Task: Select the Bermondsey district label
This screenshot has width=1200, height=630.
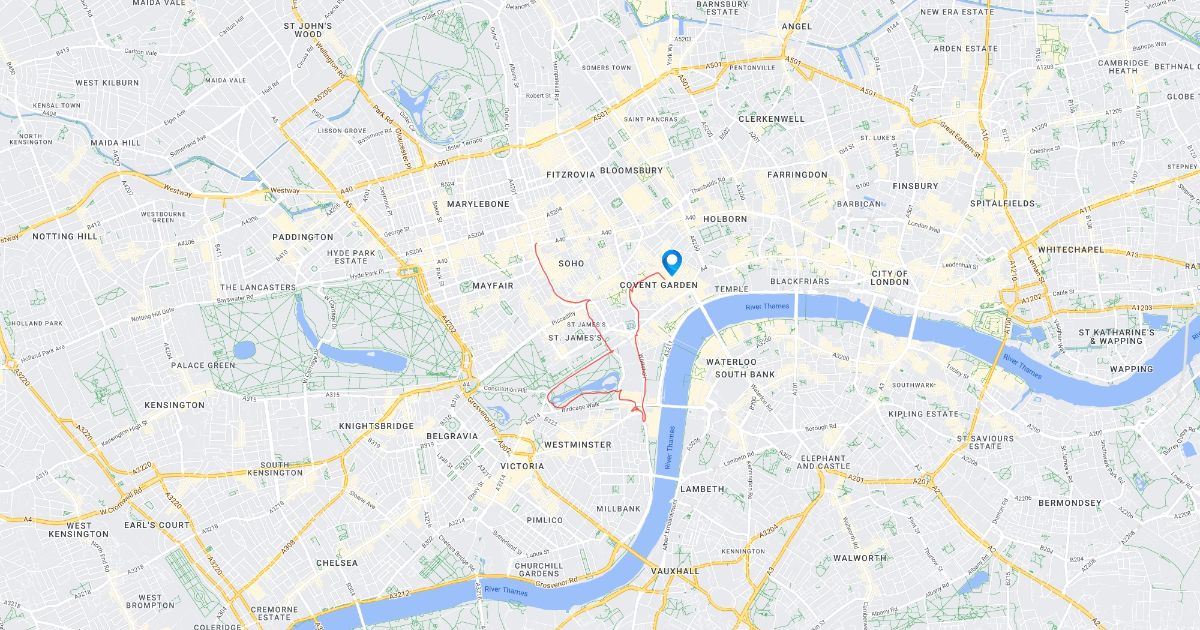Action: (x=1071, y=502)
